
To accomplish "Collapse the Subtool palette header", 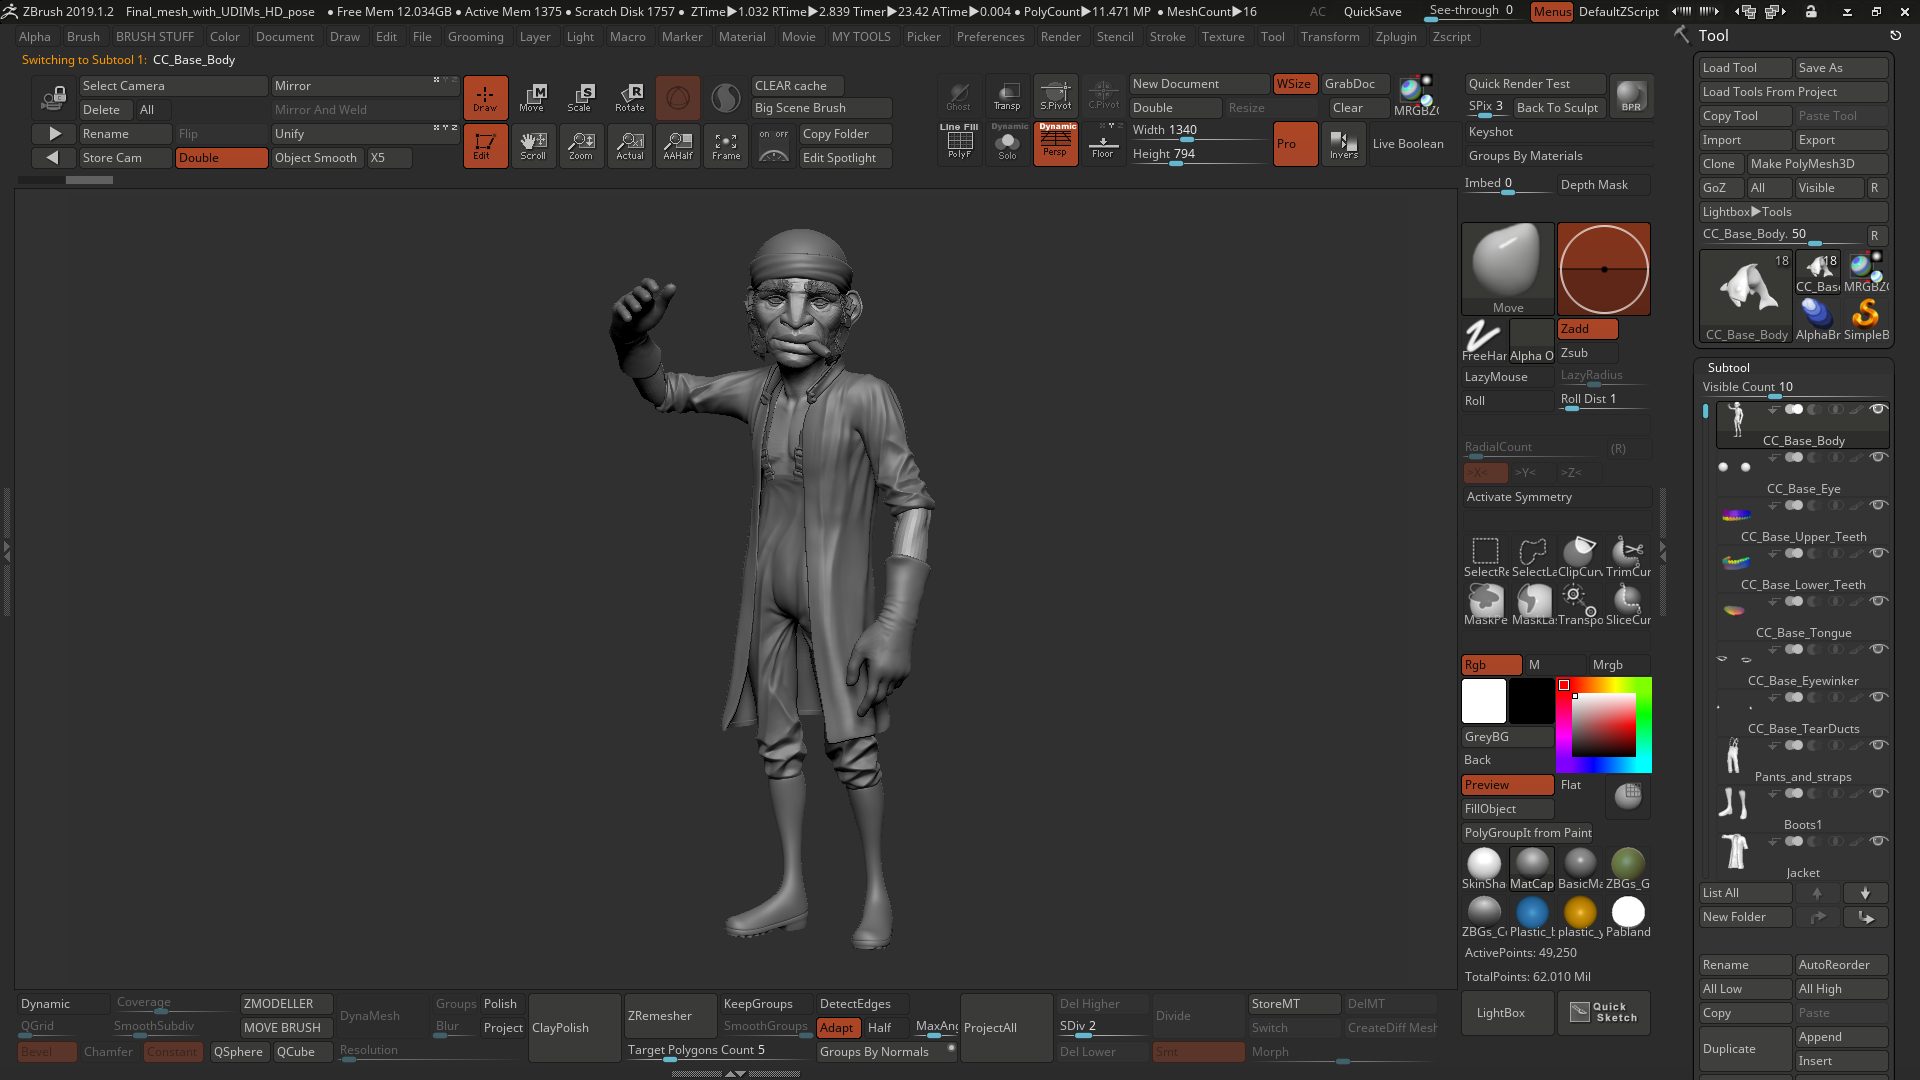I will (x=1728, y=367).
